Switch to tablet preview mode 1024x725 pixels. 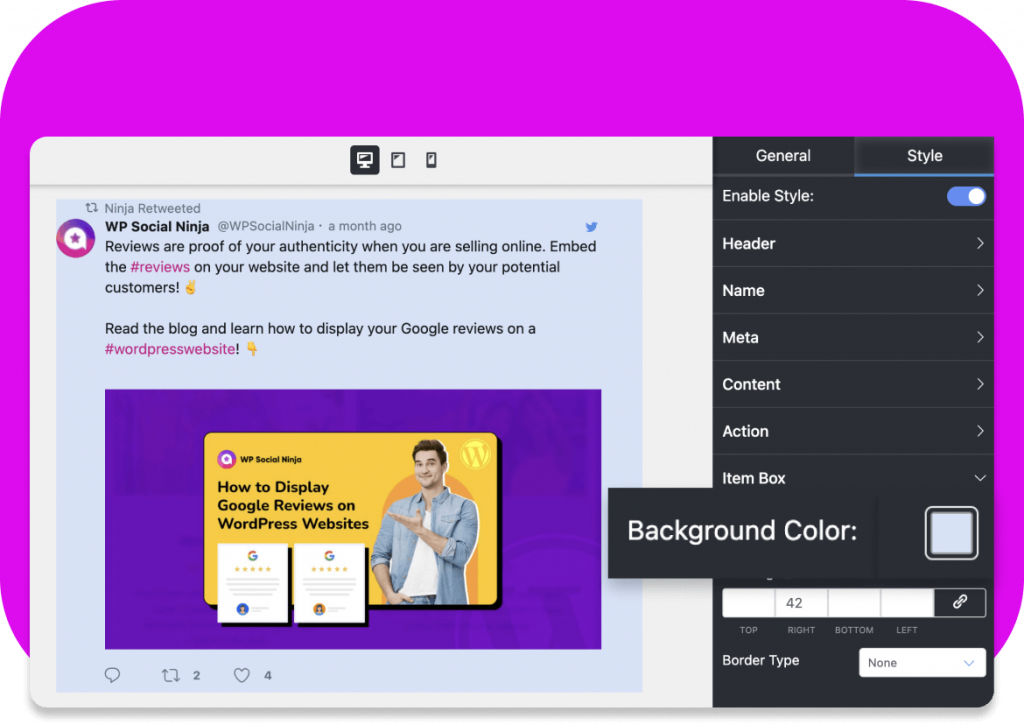click(x=398, y=160)
